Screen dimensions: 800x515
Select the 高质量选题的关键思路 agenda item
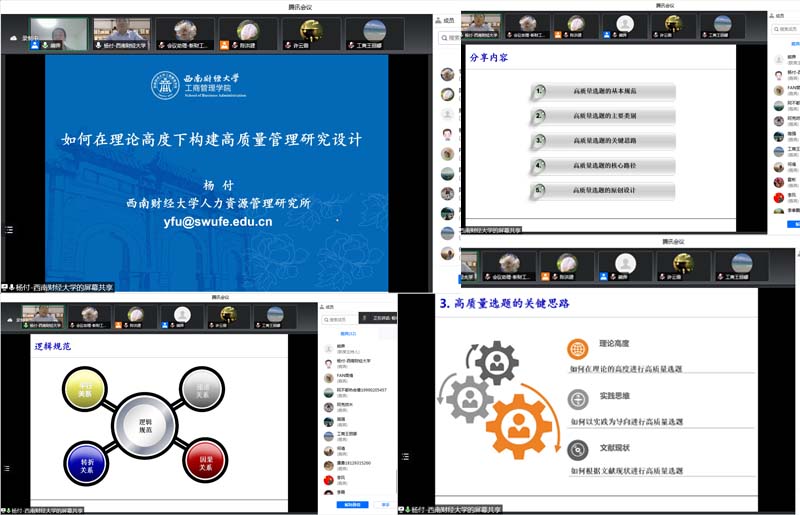(x=604, y=141)
